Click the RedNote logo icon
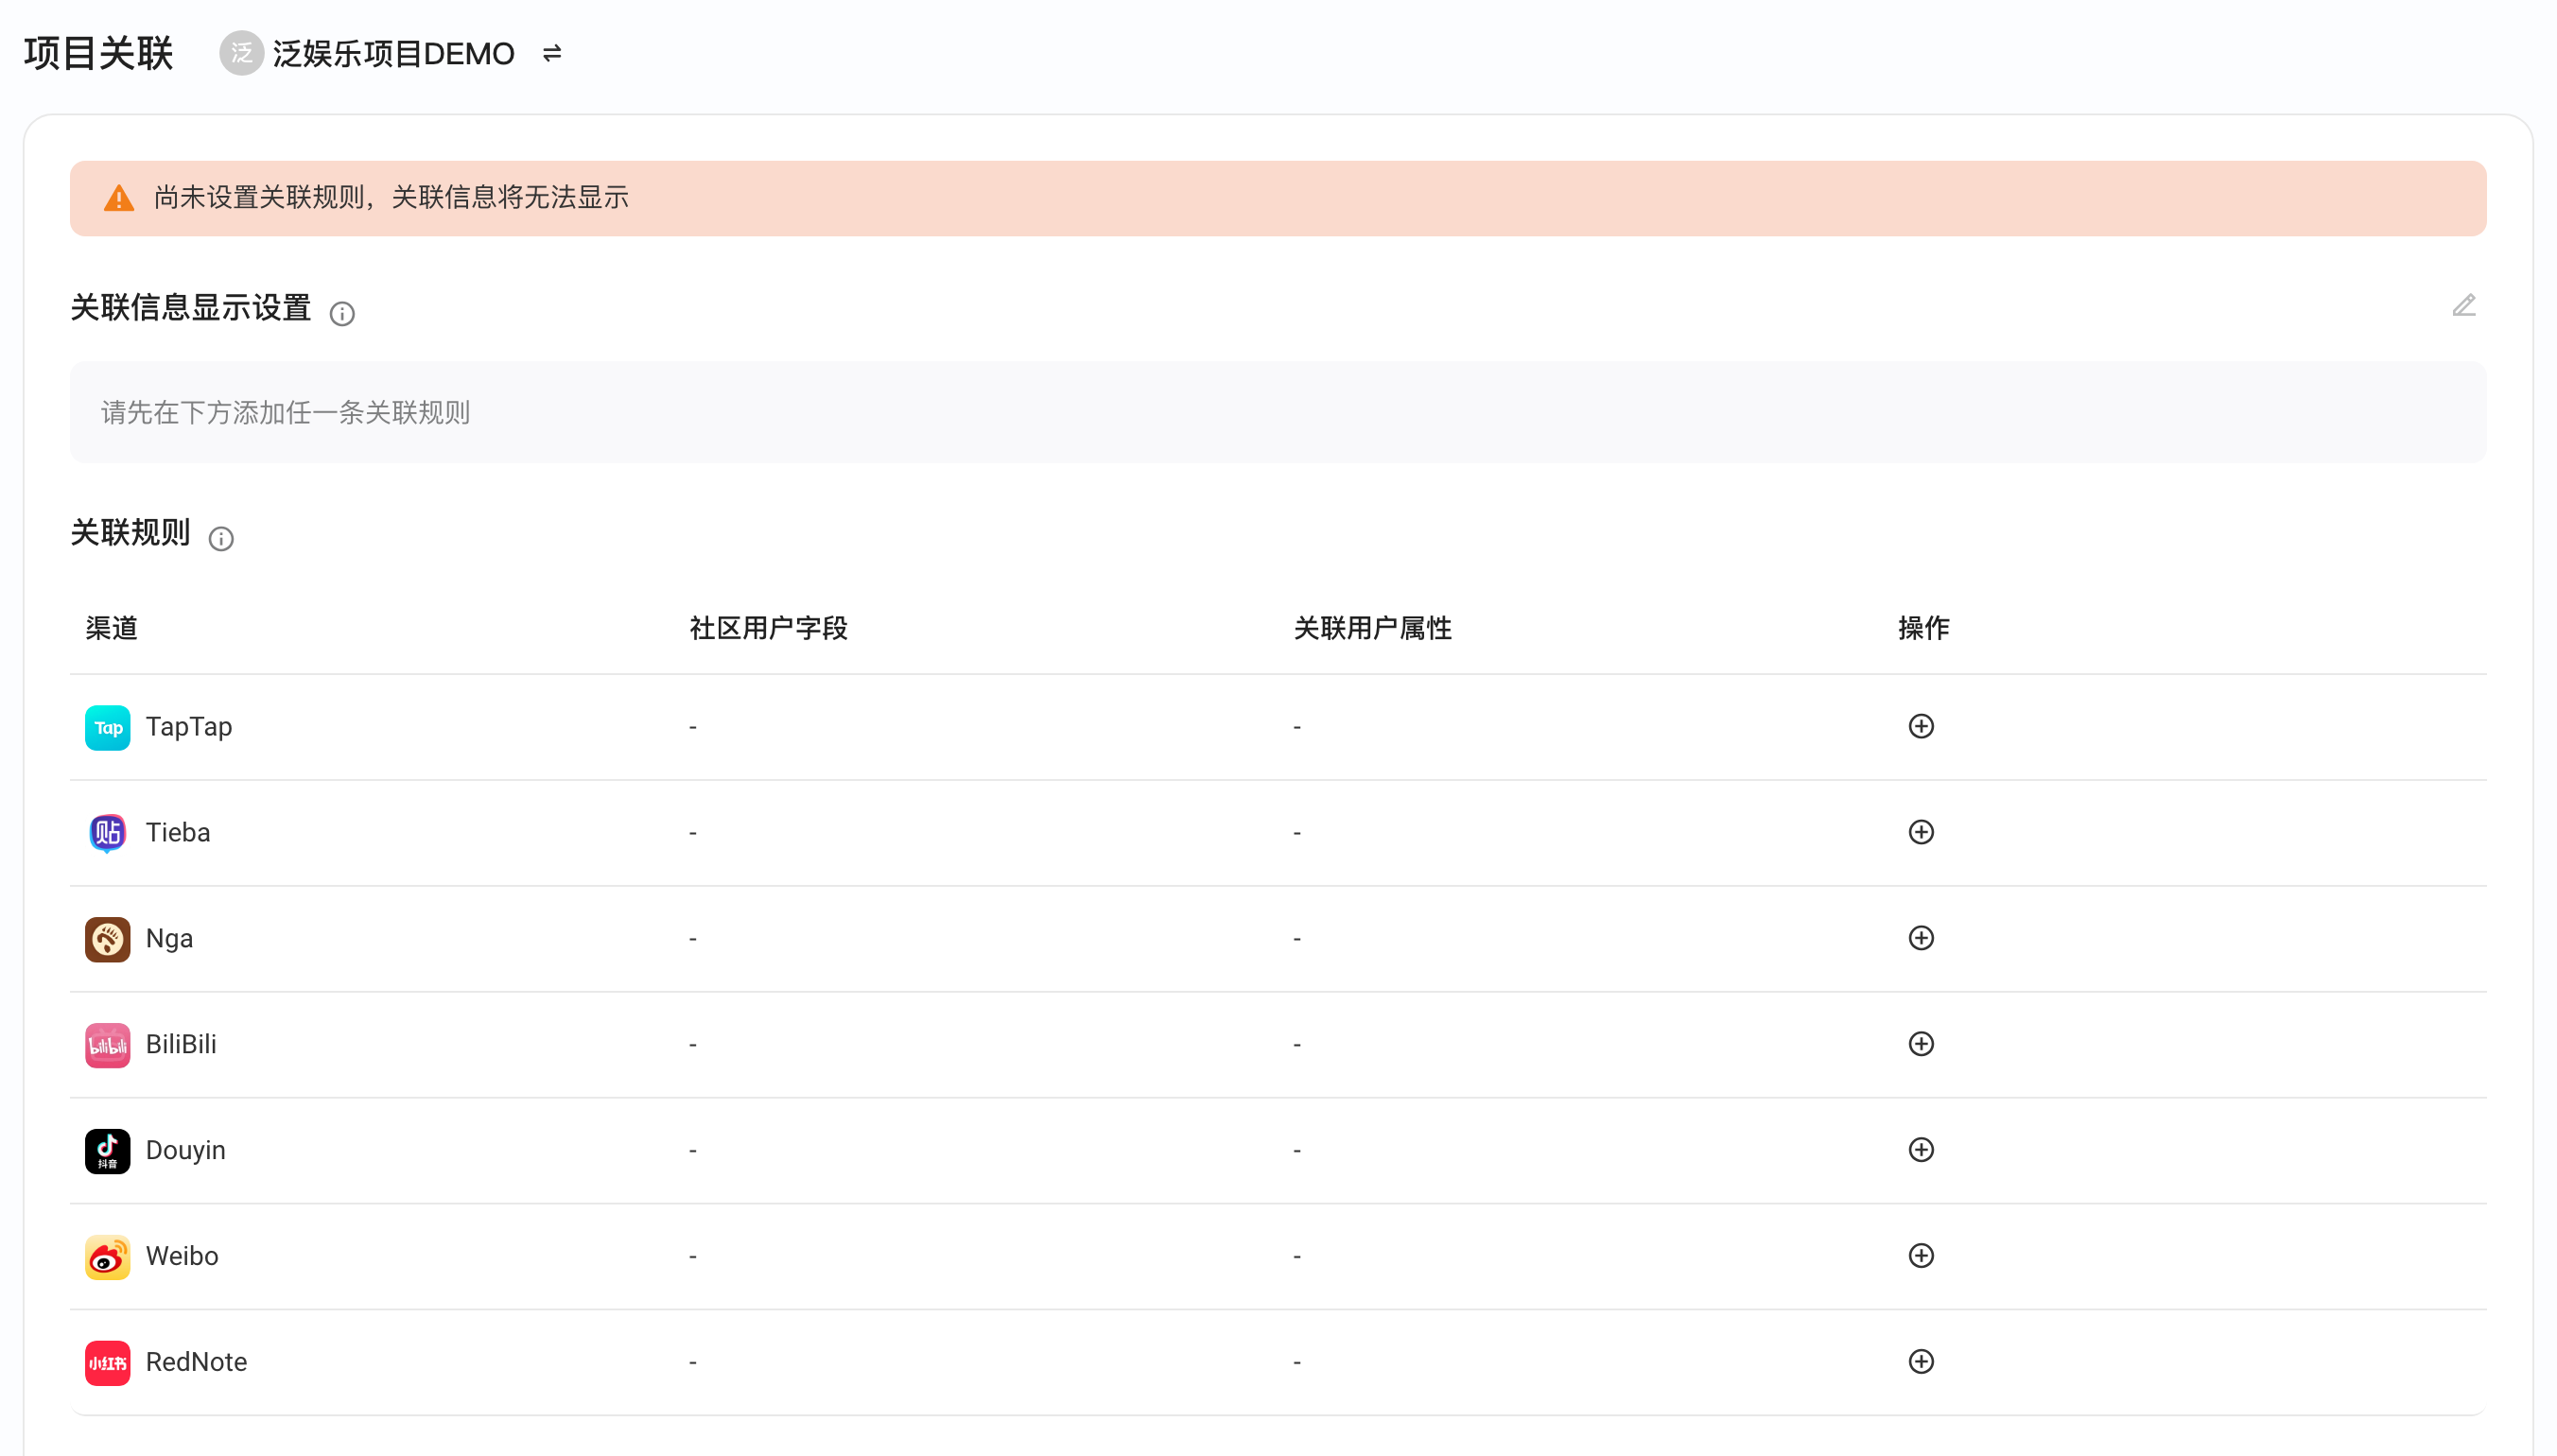 pos(107,1363)
